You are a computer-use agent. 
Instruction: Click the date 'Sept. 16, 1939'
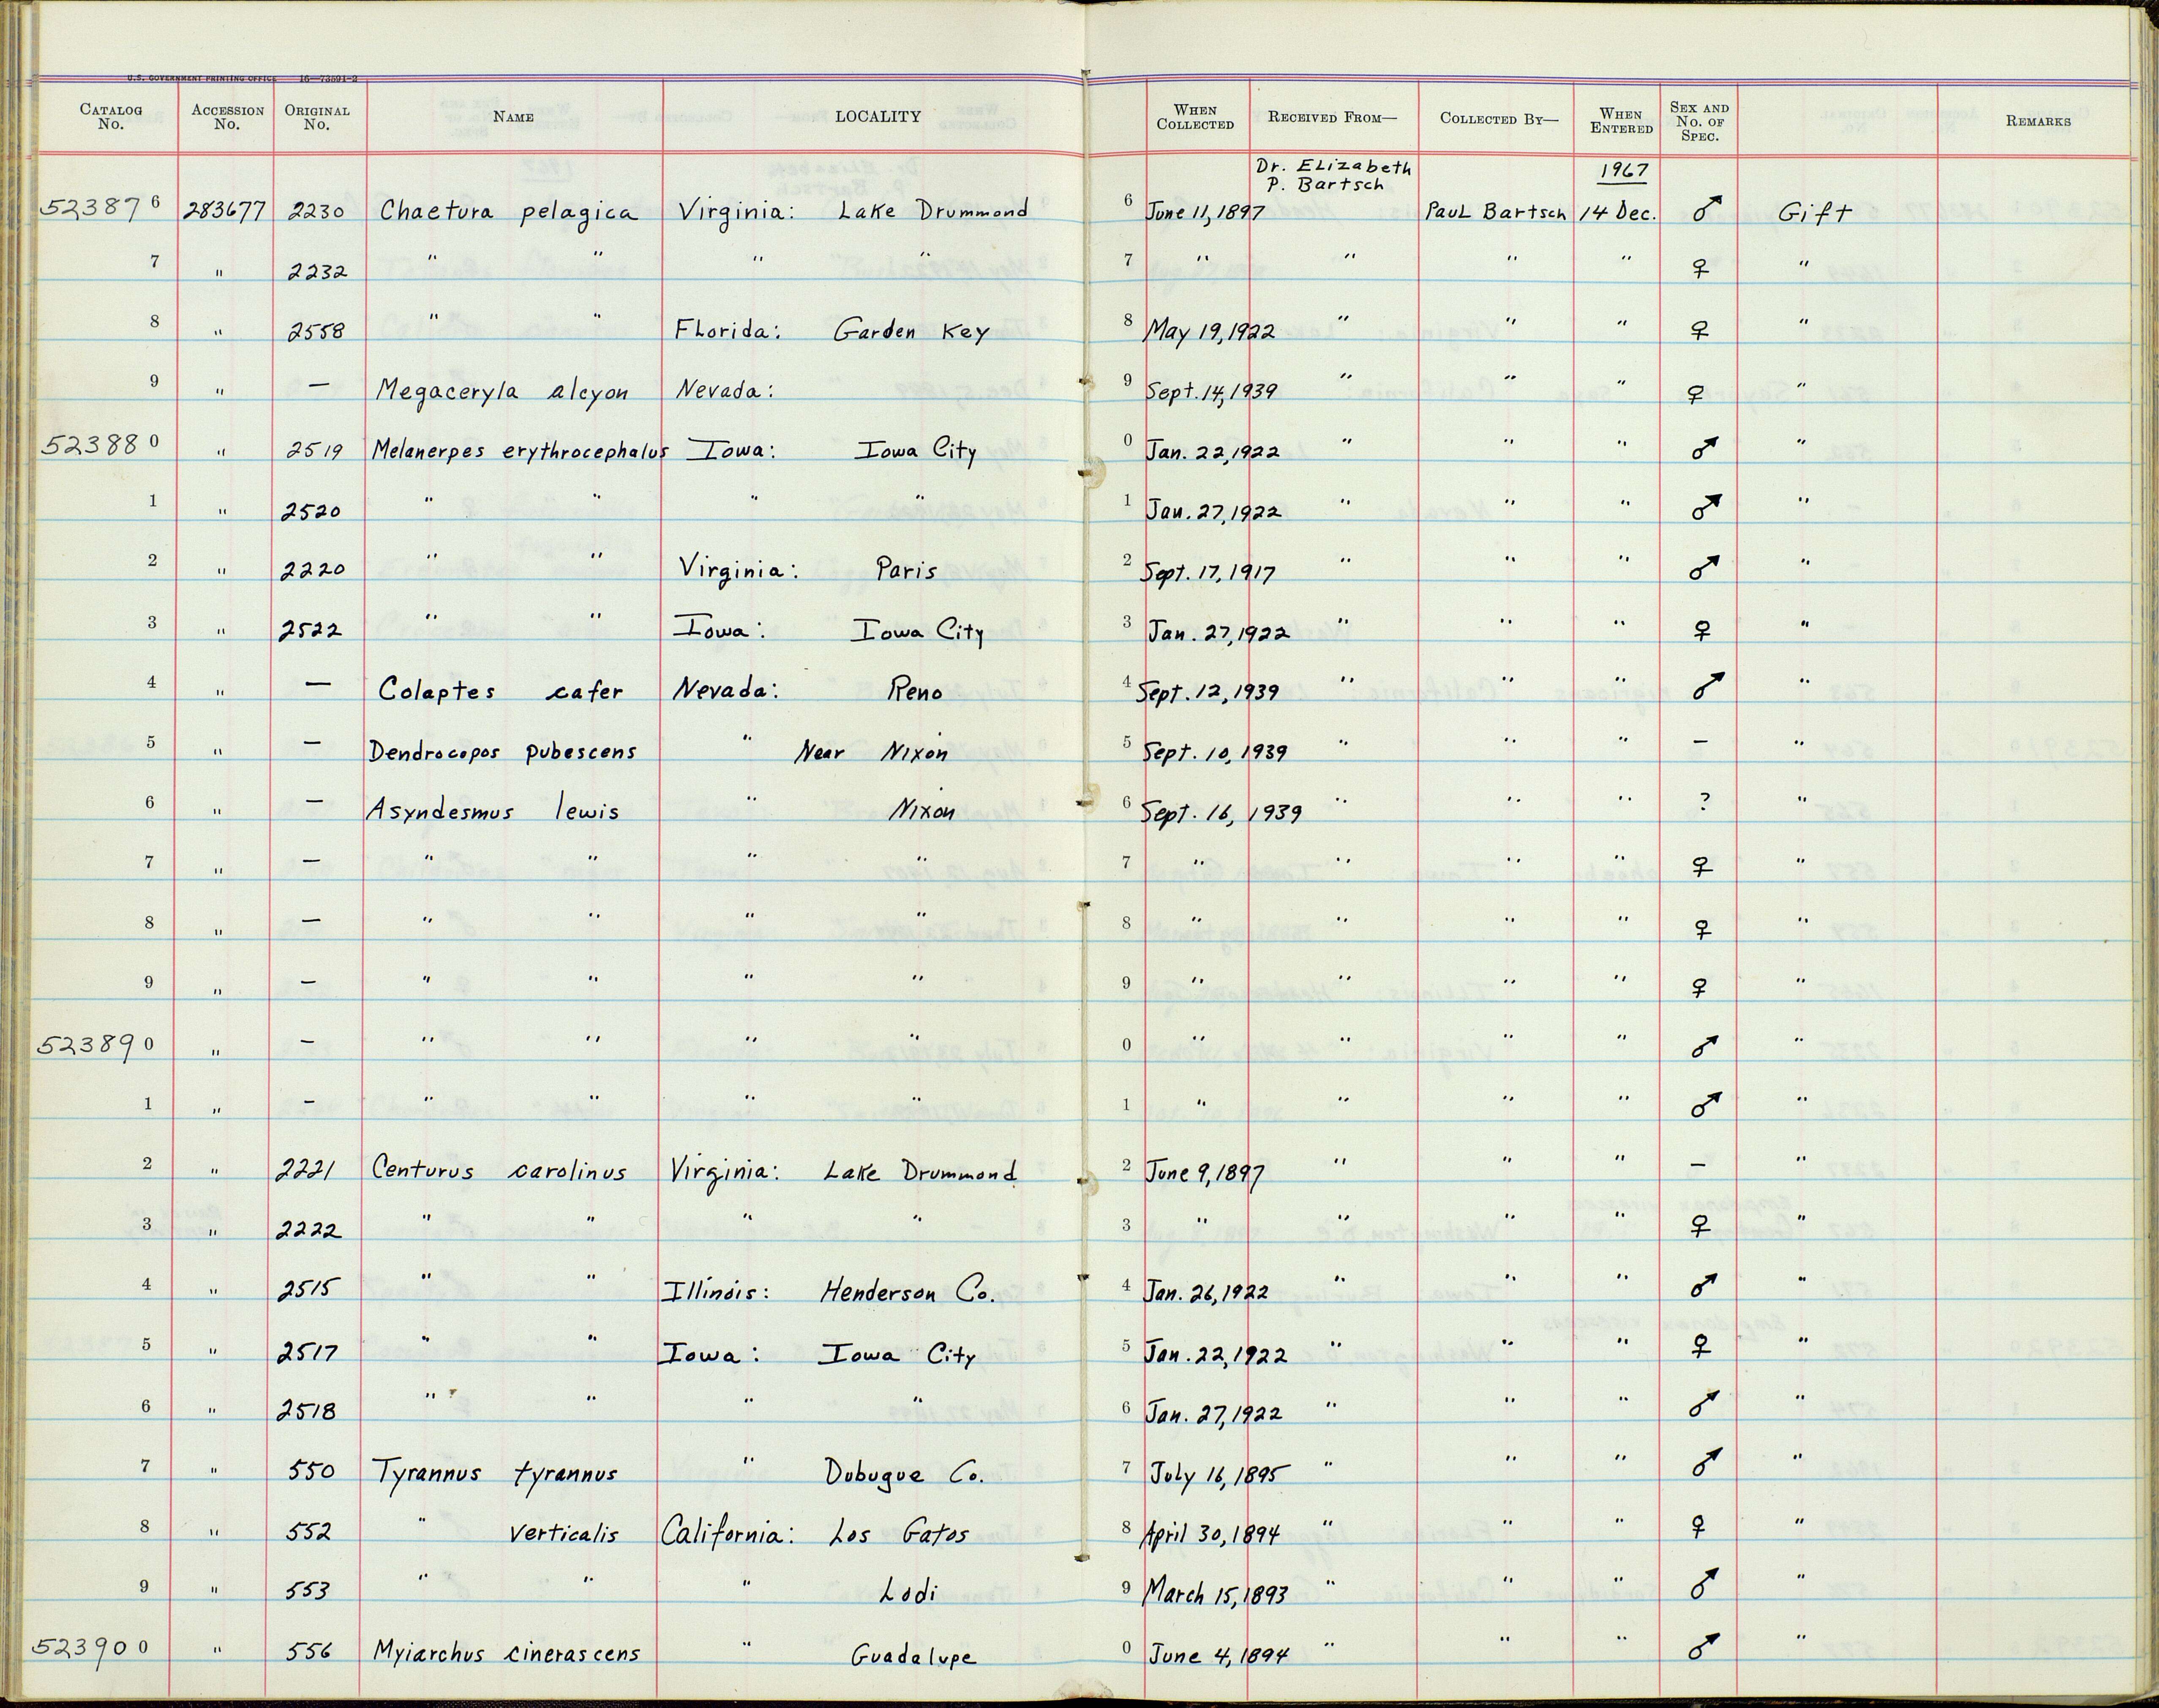point(1221,812)
